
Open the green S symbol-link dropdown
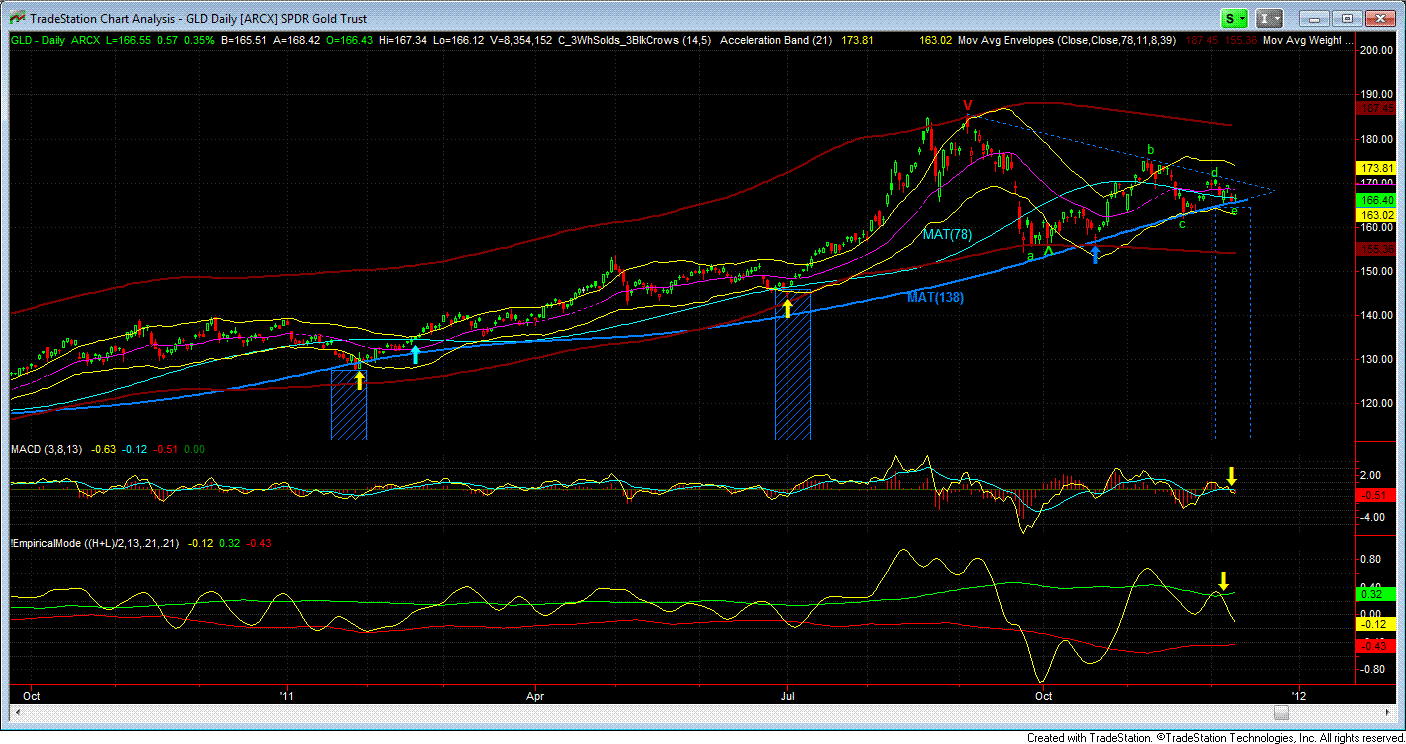1236,18
